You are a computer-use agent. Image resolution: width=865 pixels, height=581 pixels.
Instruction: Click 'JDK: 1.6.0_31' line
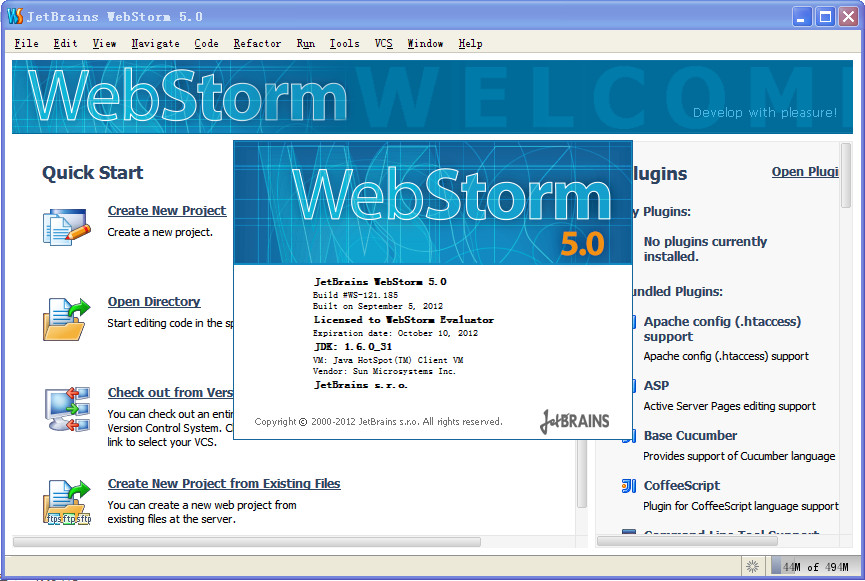(x=353, y=347)
